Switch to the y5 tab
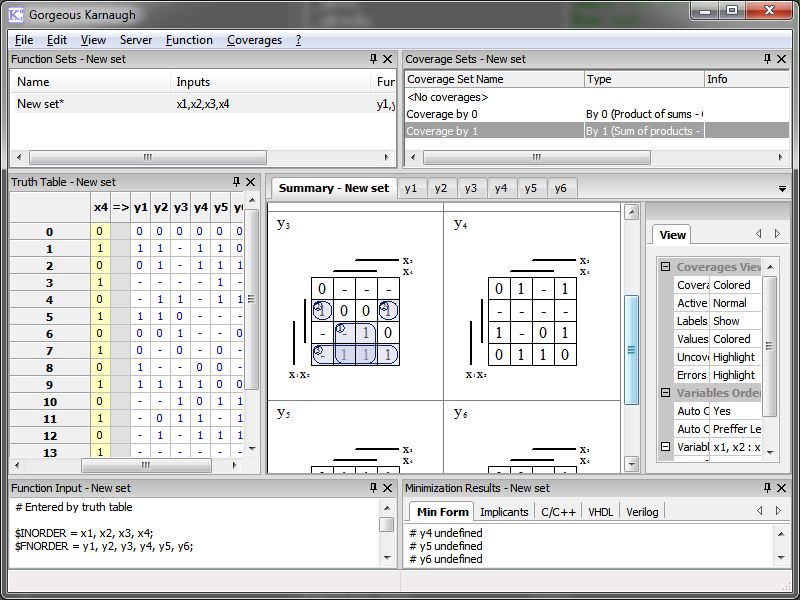Viewport: 800px width, 600px height. 531,188
